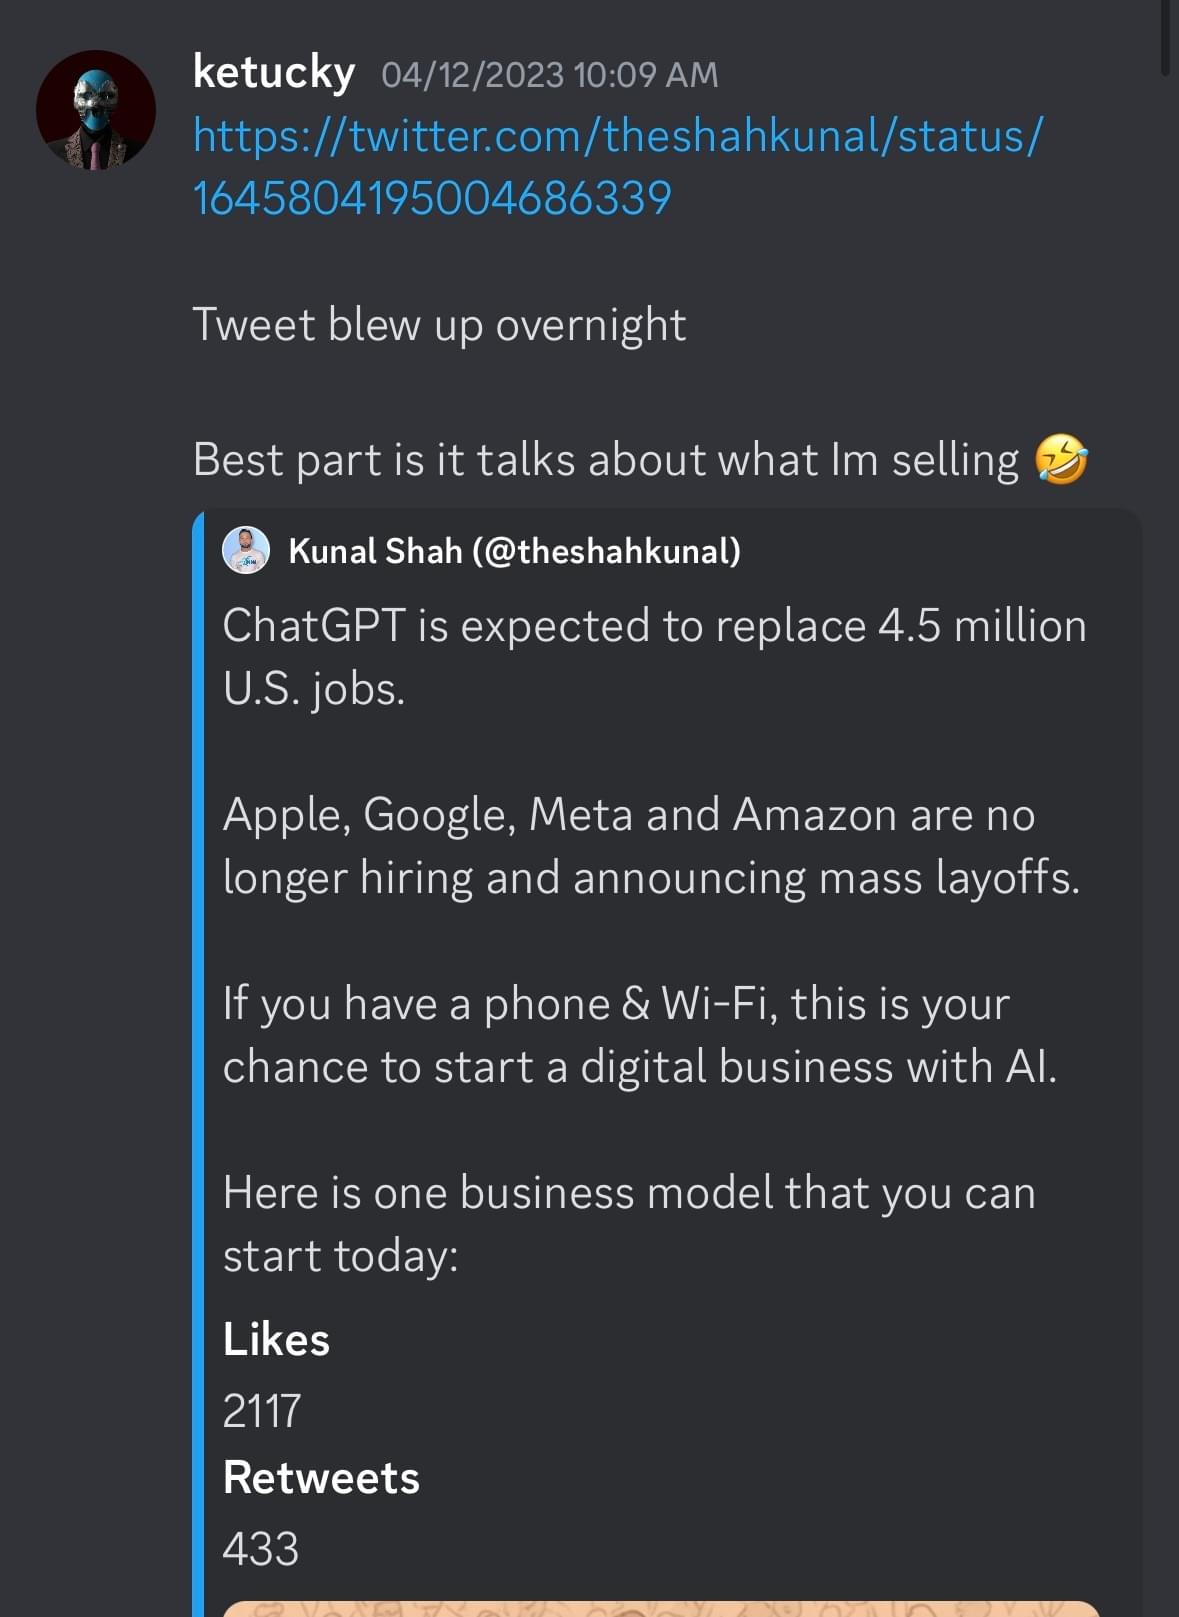The width and height of the screenshot is (1179, 1617).
Task: Tap the "Best part is it talks" message line
Action: (x=605, y=460)
